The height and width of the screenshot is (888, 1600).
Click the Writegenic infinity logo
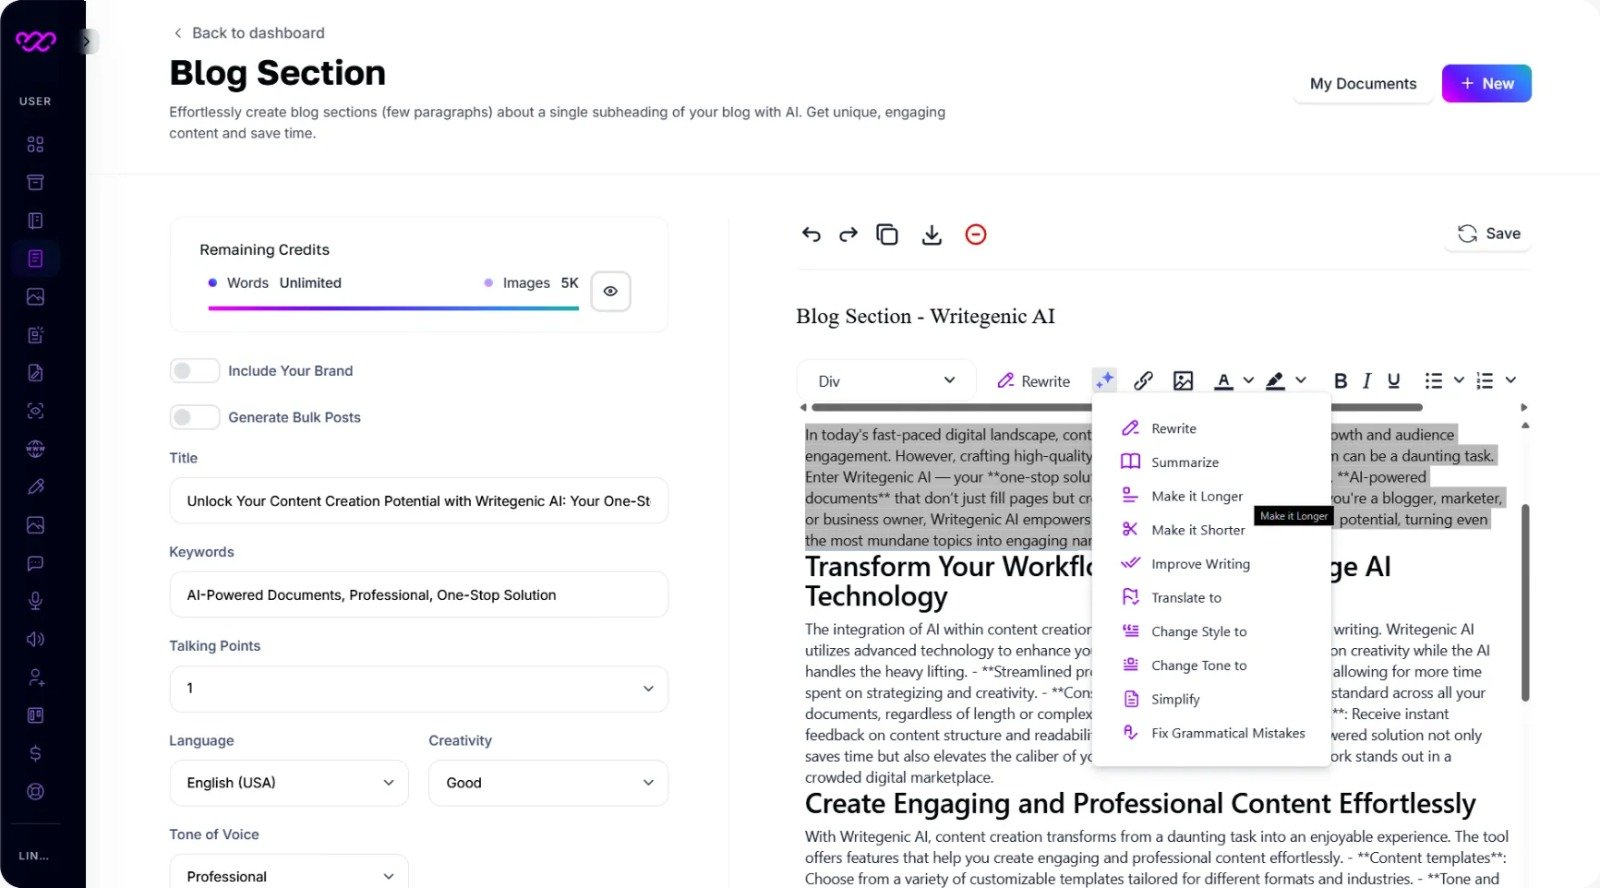[36, 41]
